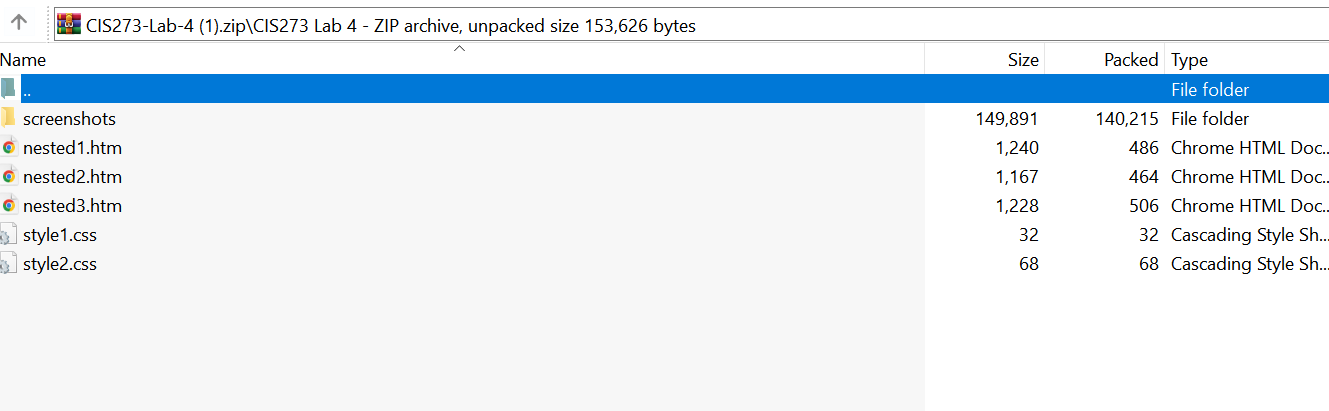Click the gear file icon beside style2.css
This screenshot has height=411, width=1329.
pos(8,265)
